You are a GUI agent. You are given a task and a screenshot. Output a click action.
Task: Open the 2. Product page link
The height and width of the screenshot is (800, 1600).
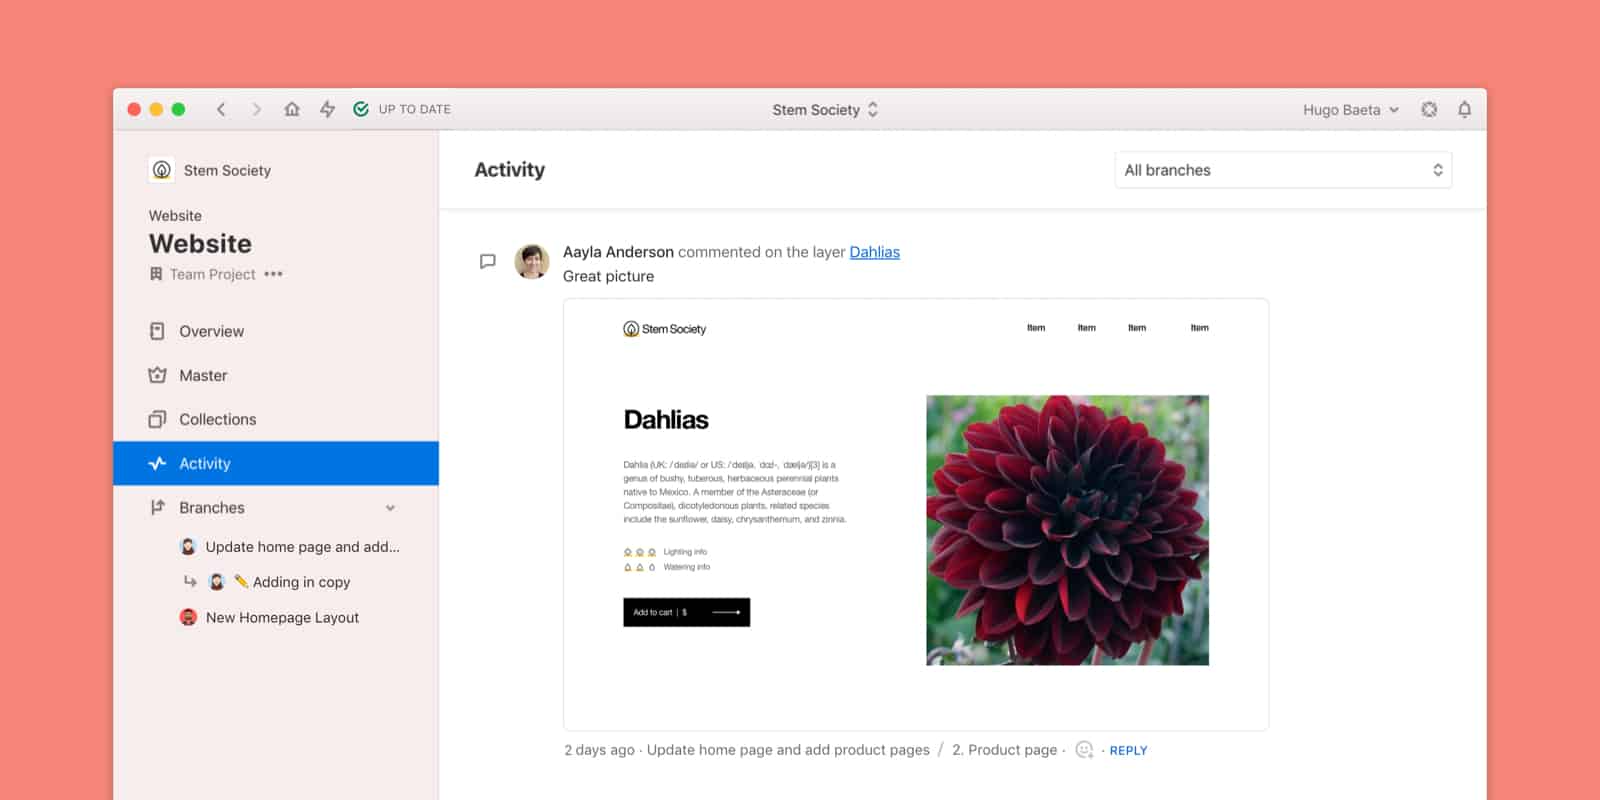1004,750
